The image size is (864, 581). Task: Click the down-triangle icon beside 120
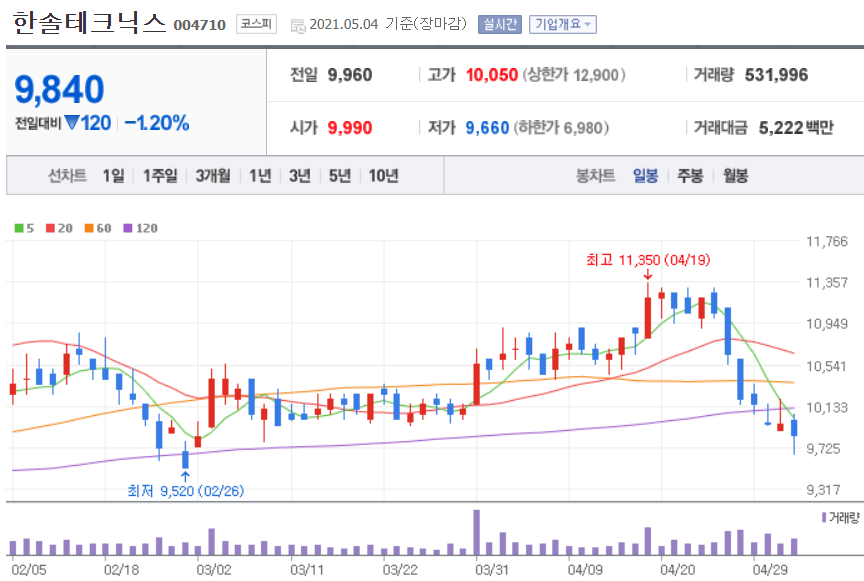72,122
